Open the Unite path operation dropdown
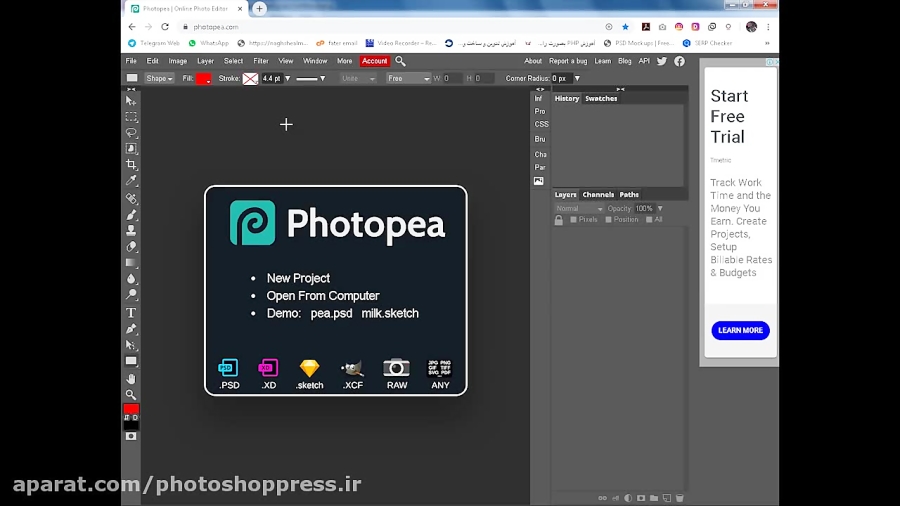 point(358,79)
